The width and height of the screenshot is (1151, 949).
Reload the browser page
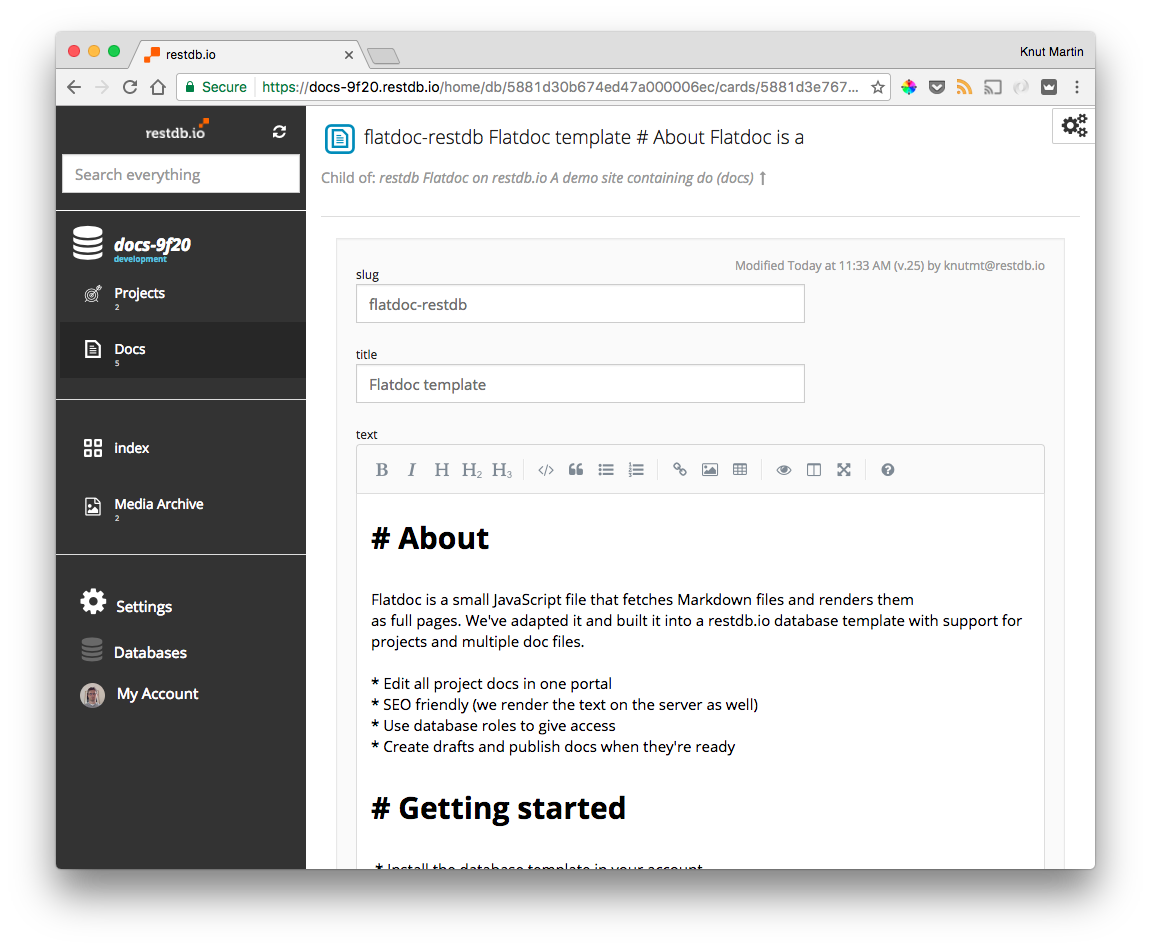point(130,87)
